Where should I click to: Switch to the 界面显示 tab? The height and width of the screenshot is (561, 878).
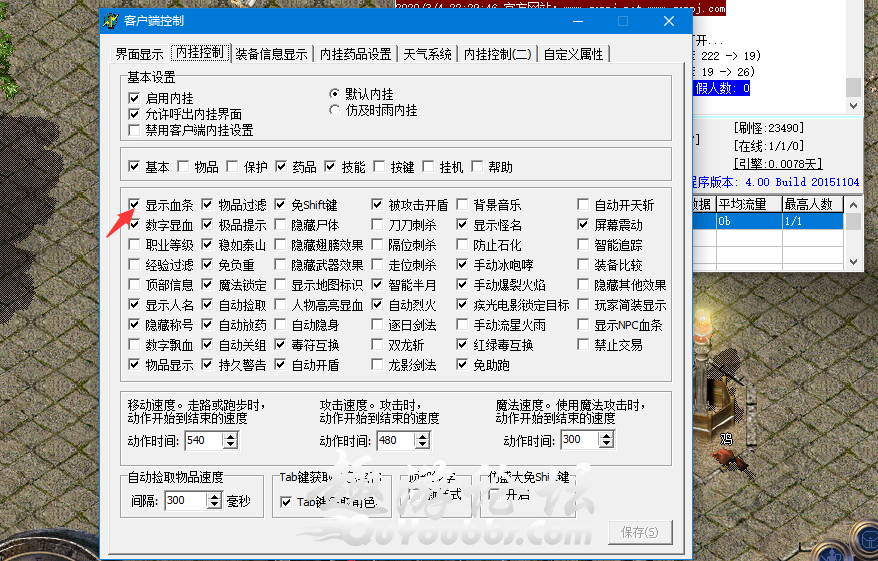138,54
